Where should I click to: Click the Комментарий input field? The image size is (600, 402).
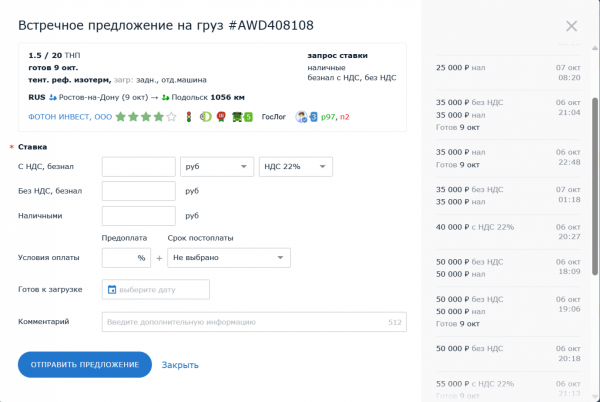[254, 322]
